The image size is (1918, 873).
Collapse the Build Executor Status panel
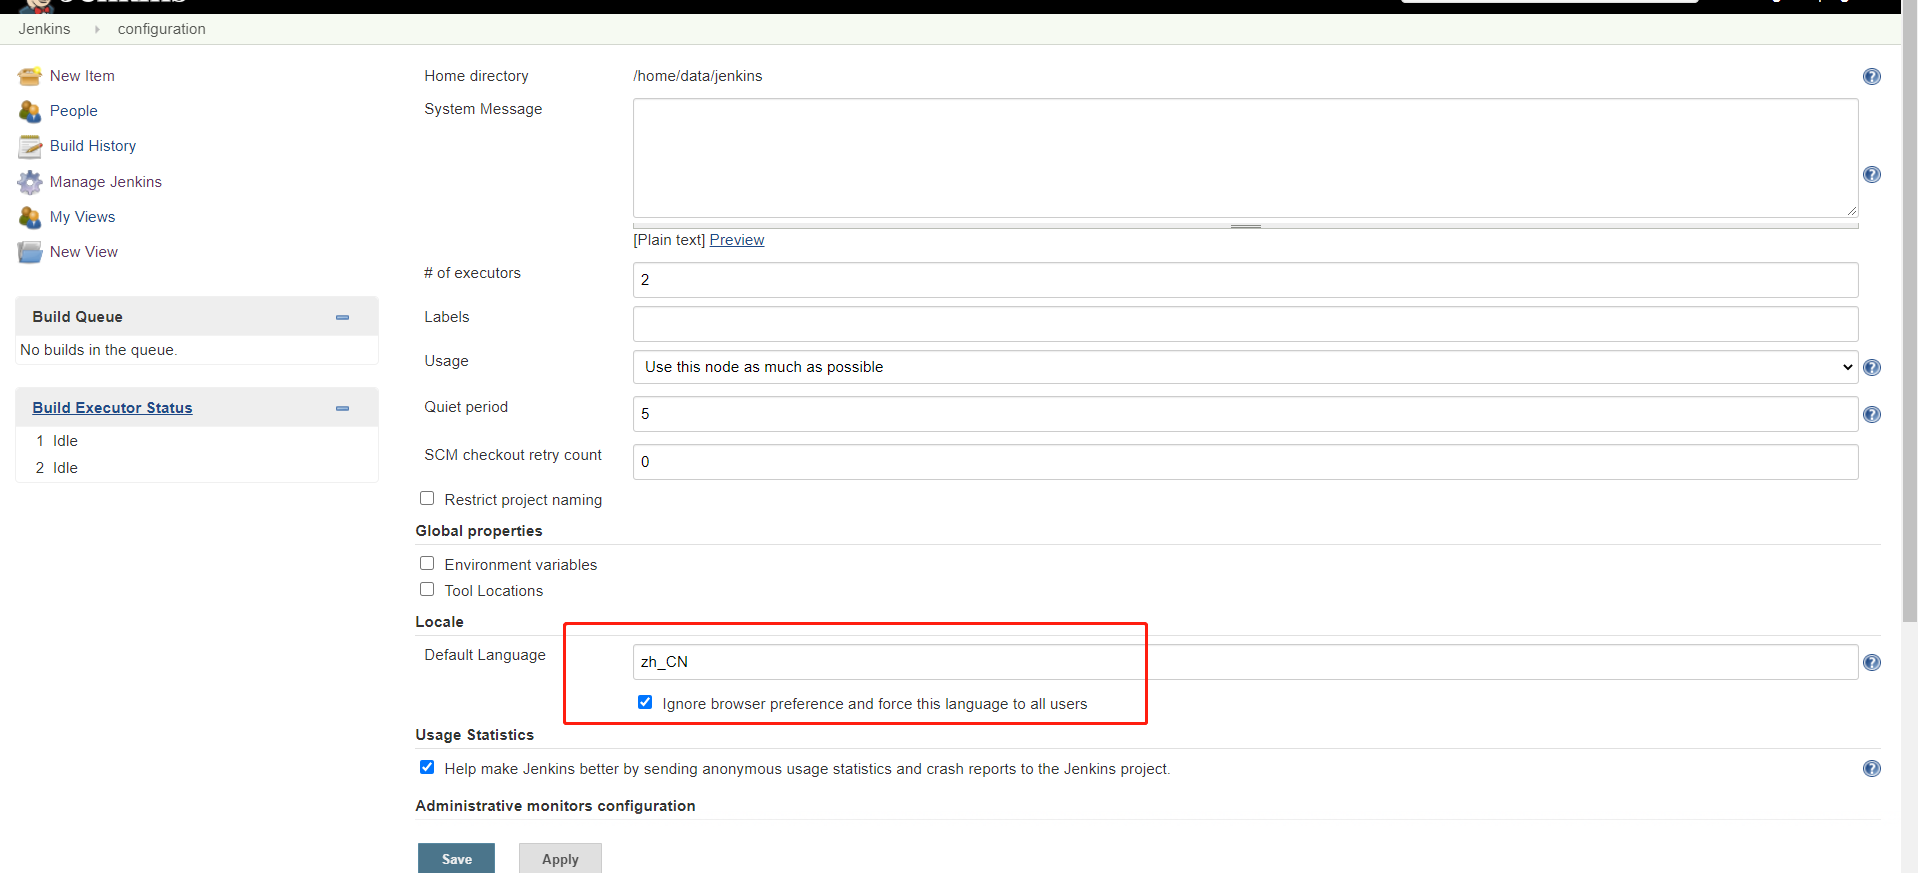(x=343, y=408)
